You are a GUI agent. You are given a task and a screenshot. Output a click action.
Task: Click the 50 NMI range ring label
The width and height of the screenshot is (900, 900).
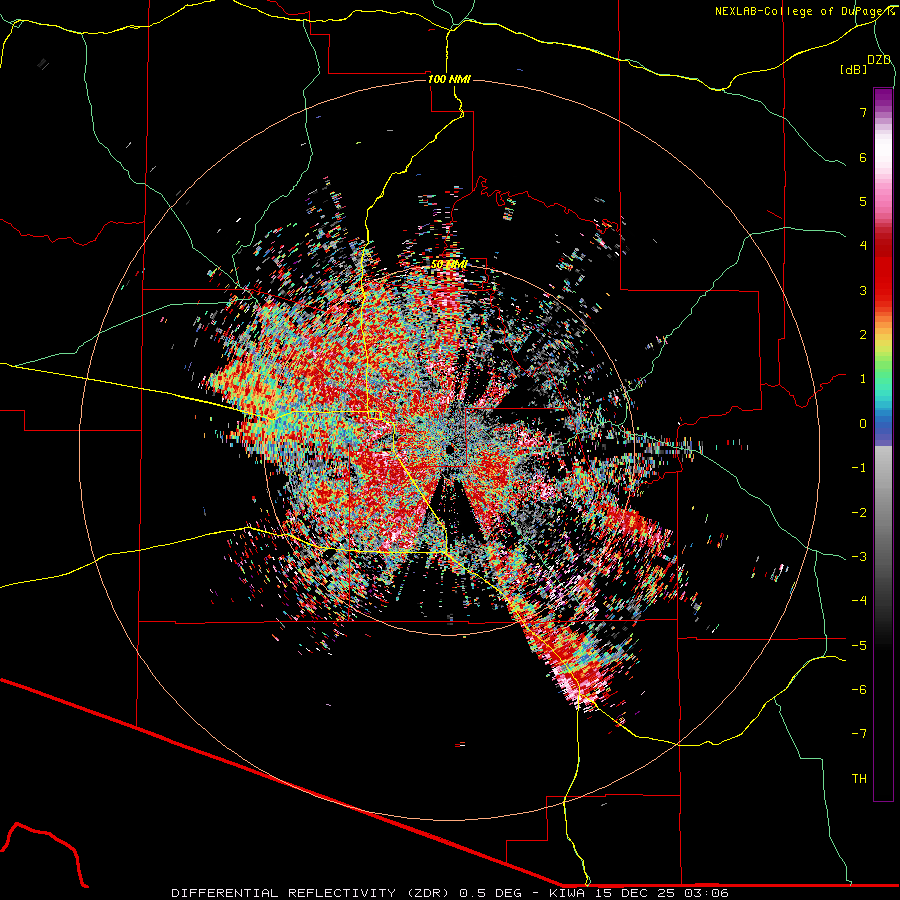tap(449, 265)
